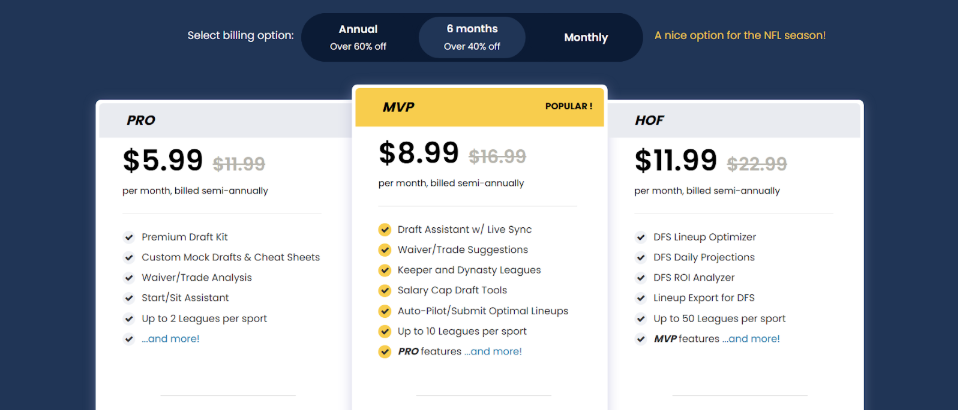Select the Monthly billing option
Screen dimensions: 958x410
[585, 37]
